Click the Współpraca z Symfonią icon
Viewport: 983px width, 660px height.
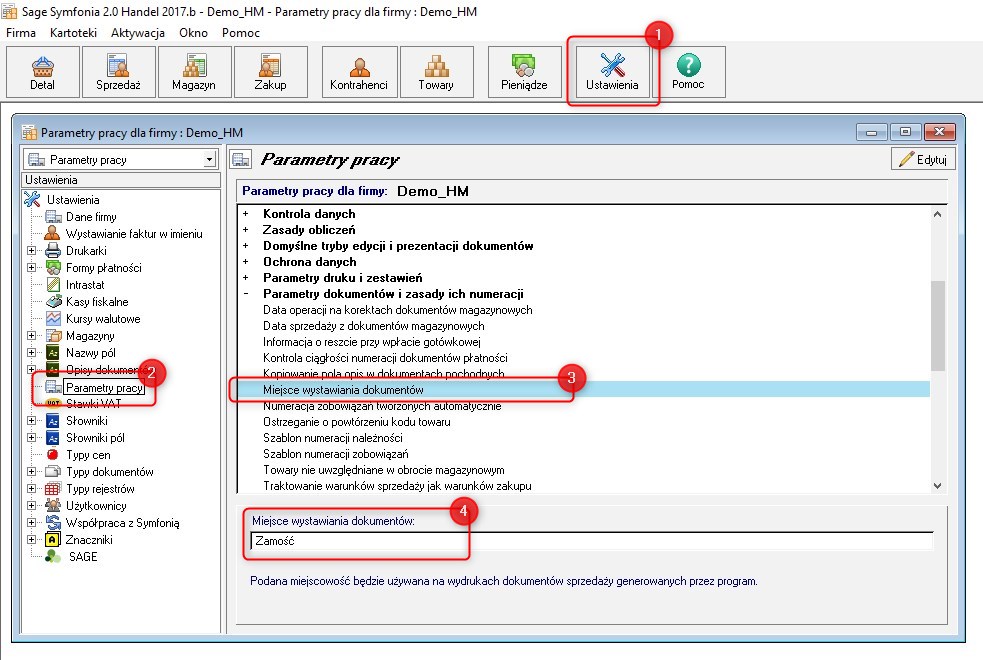click(53, 523)
